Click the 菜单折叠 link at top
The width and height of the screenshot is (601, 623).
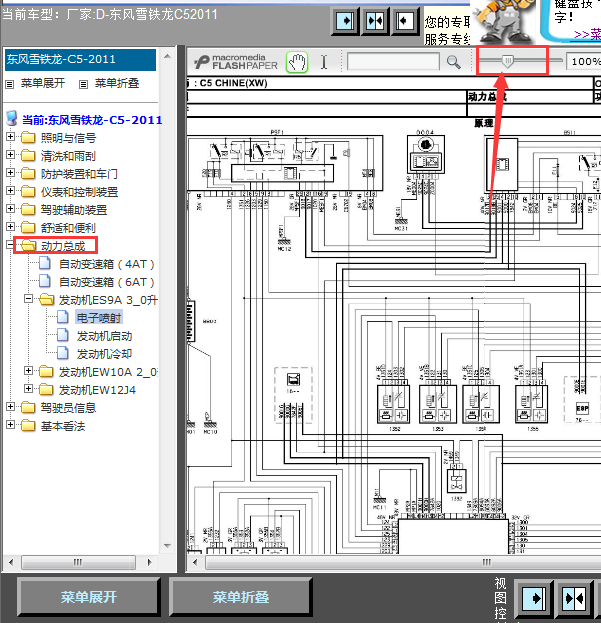tap(117, 83)
